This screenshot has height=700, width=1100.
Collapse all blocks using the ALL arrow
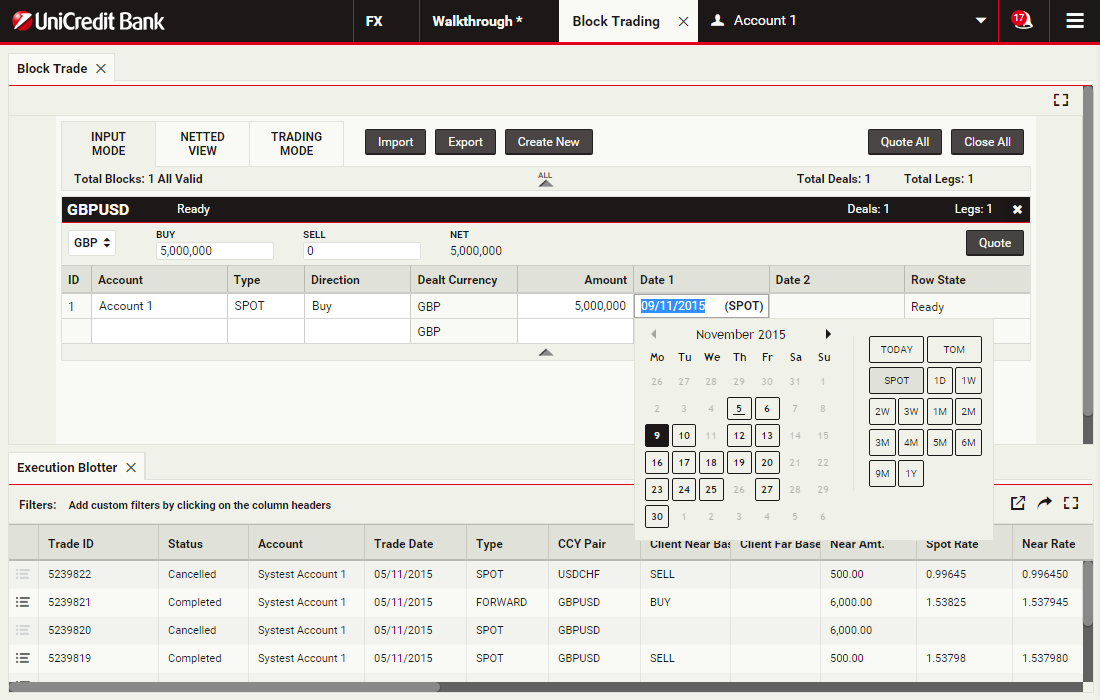pyautogui.click(x=545, y=181)
